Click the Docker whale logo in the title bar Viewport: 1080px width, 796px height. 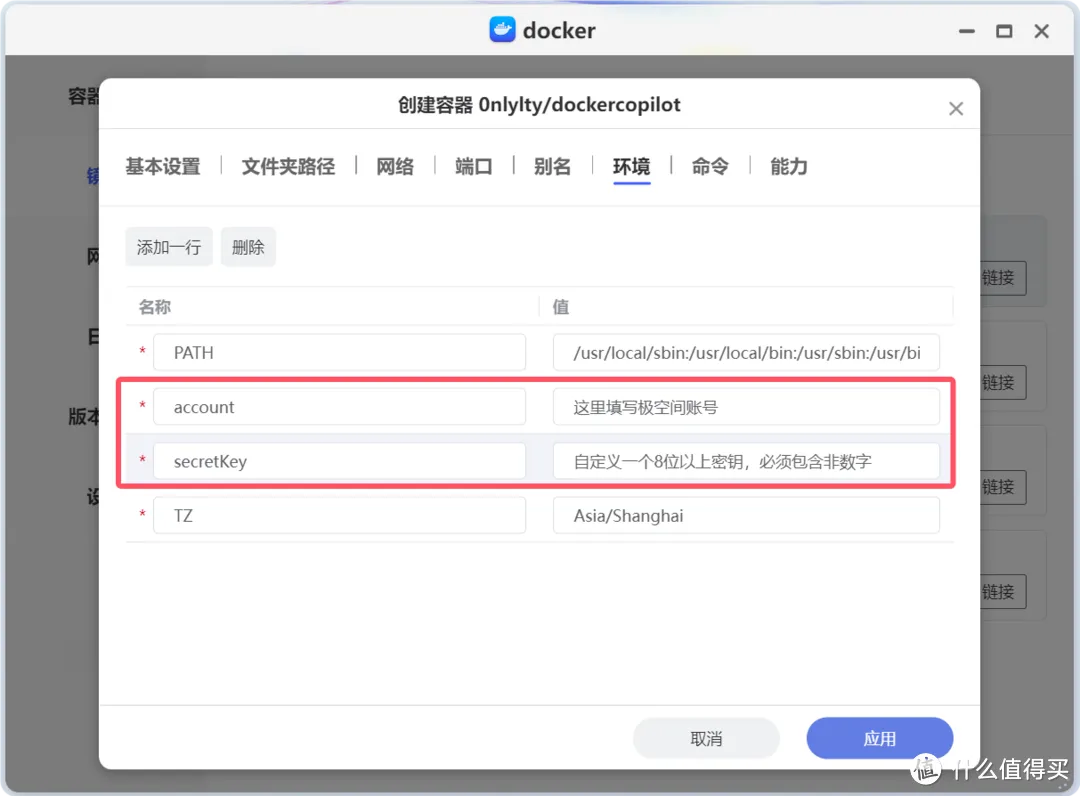(501, 30)
